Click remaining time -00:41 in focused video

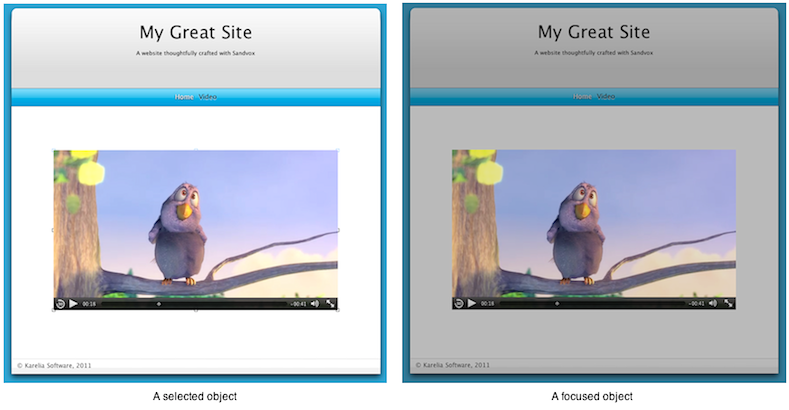coord(696,303)
